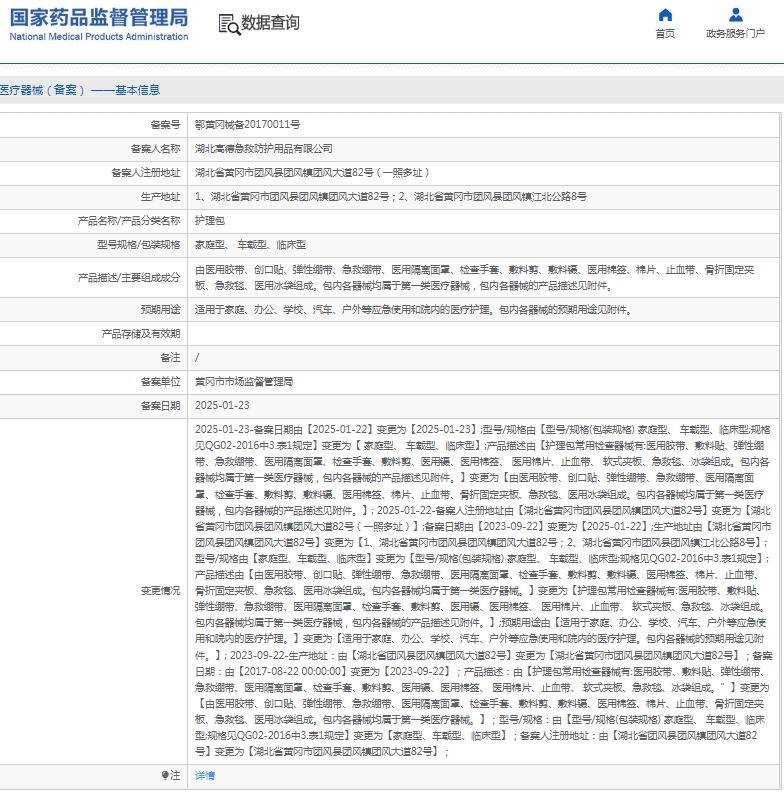Click the 数据查询 heading text
The height and width of the screenshot is (794, 784).
tap(270, 23)
